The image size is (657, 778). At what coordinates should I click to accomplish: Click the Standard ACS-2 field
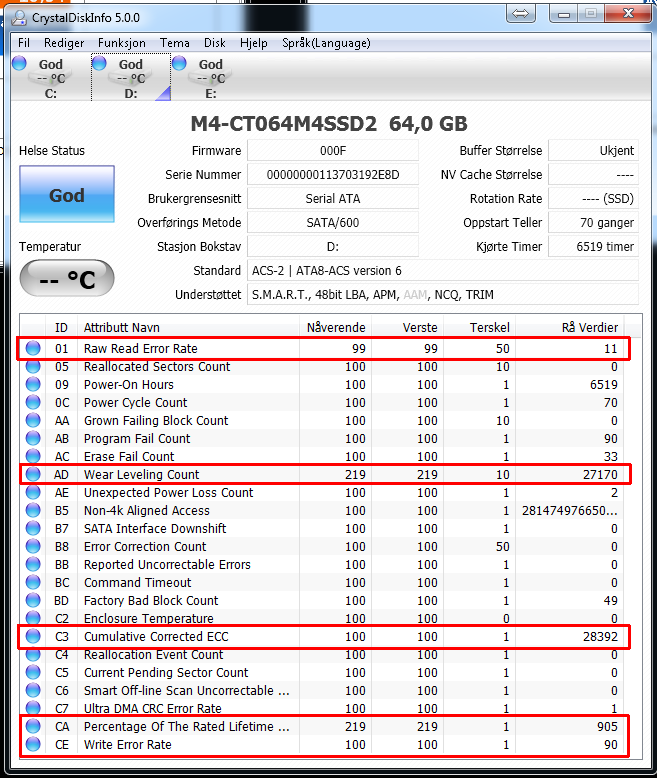click(443, 270)
